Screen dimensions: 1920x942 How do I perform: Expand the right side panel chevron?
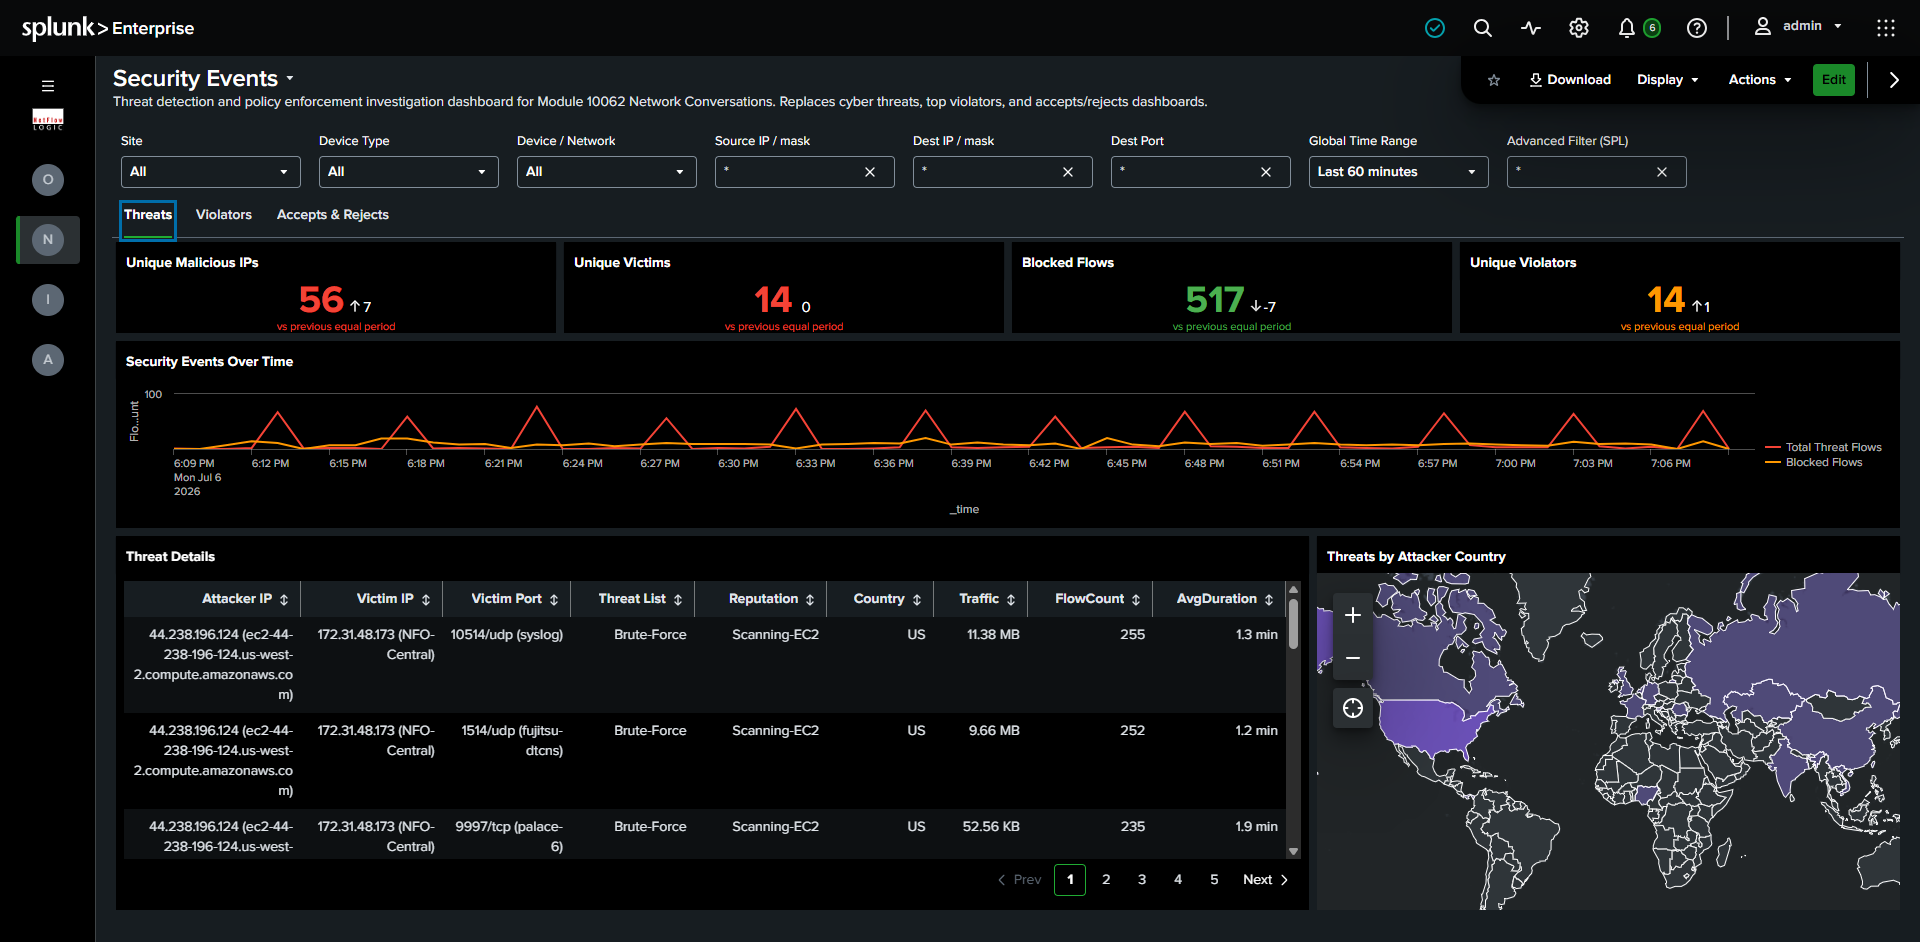1894,80
